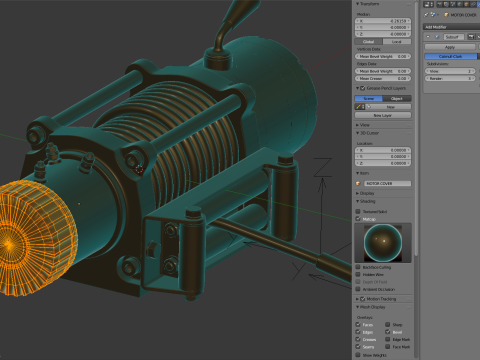Click MOTOR COVER in Properties breadcrumb
Viewport: 480px width, 360px height.
[x=463, y=15]
